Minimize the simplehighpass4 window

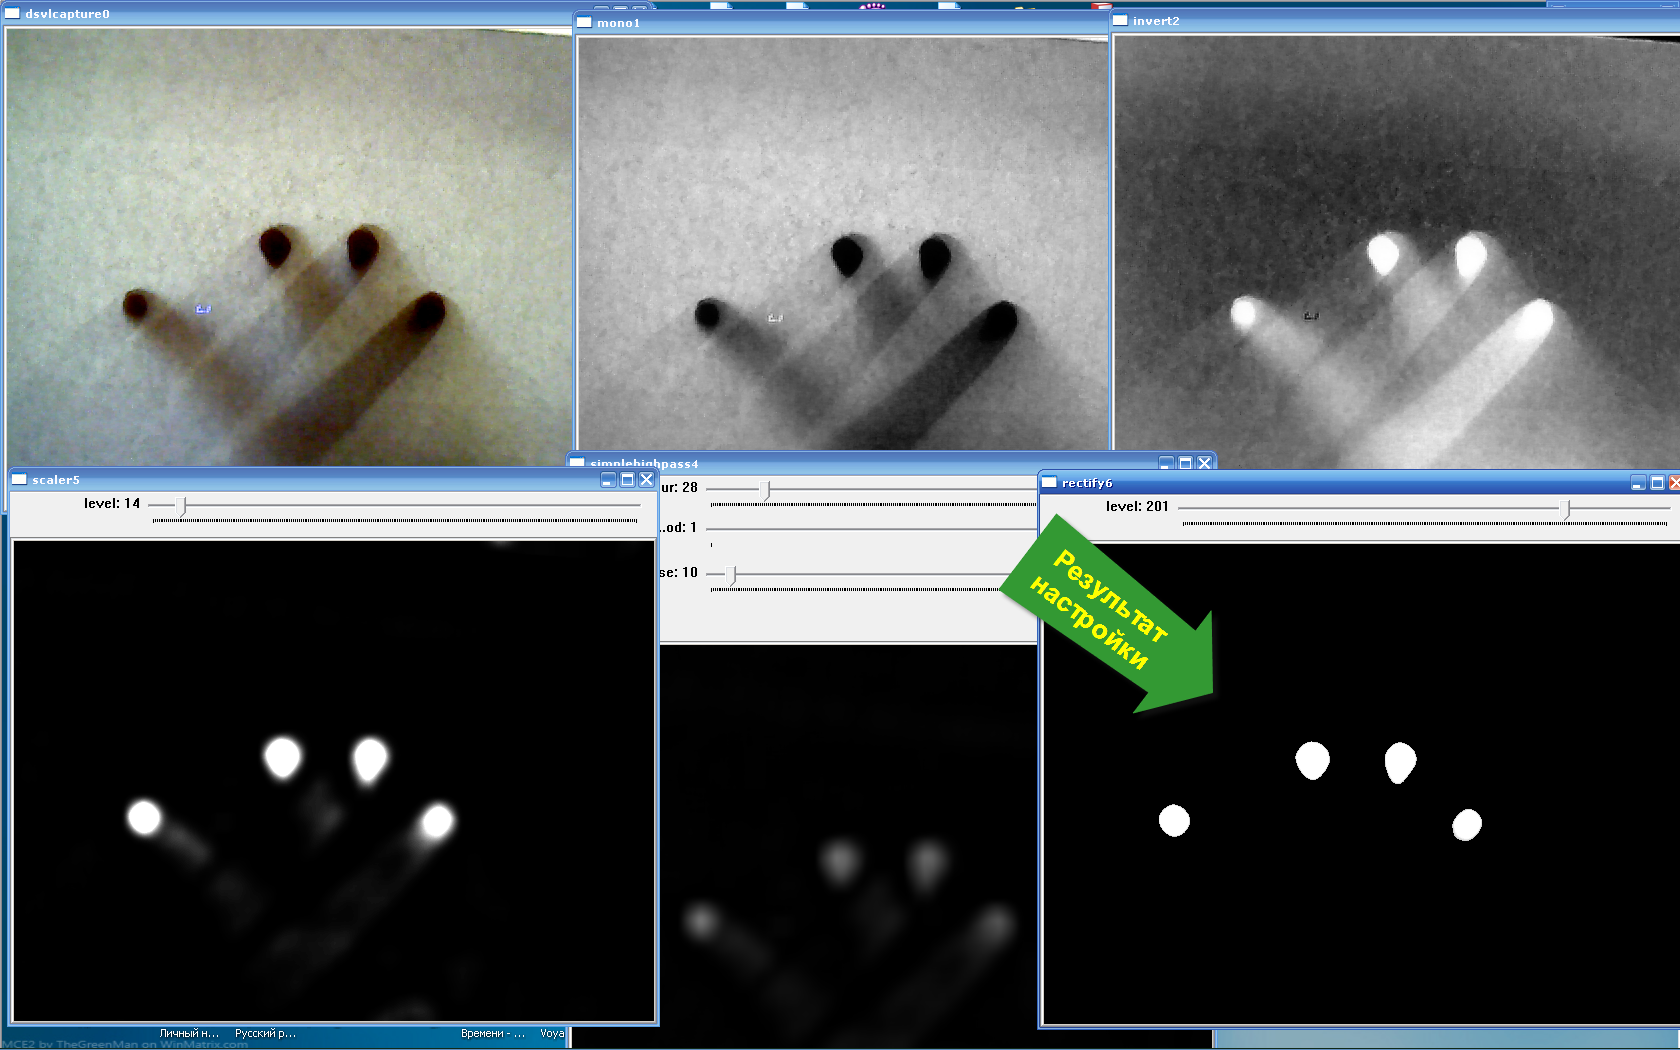(1166, 463)
